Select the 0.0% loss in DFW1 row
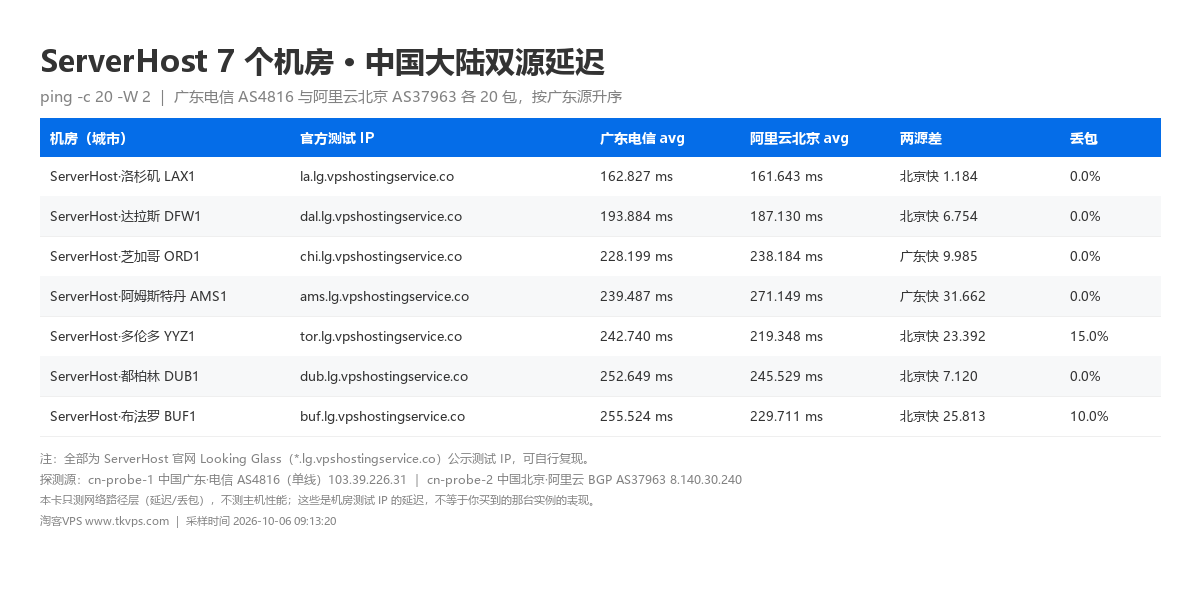The width and height of the screenshot is (1200, 608). click(x=1085, y=216)
